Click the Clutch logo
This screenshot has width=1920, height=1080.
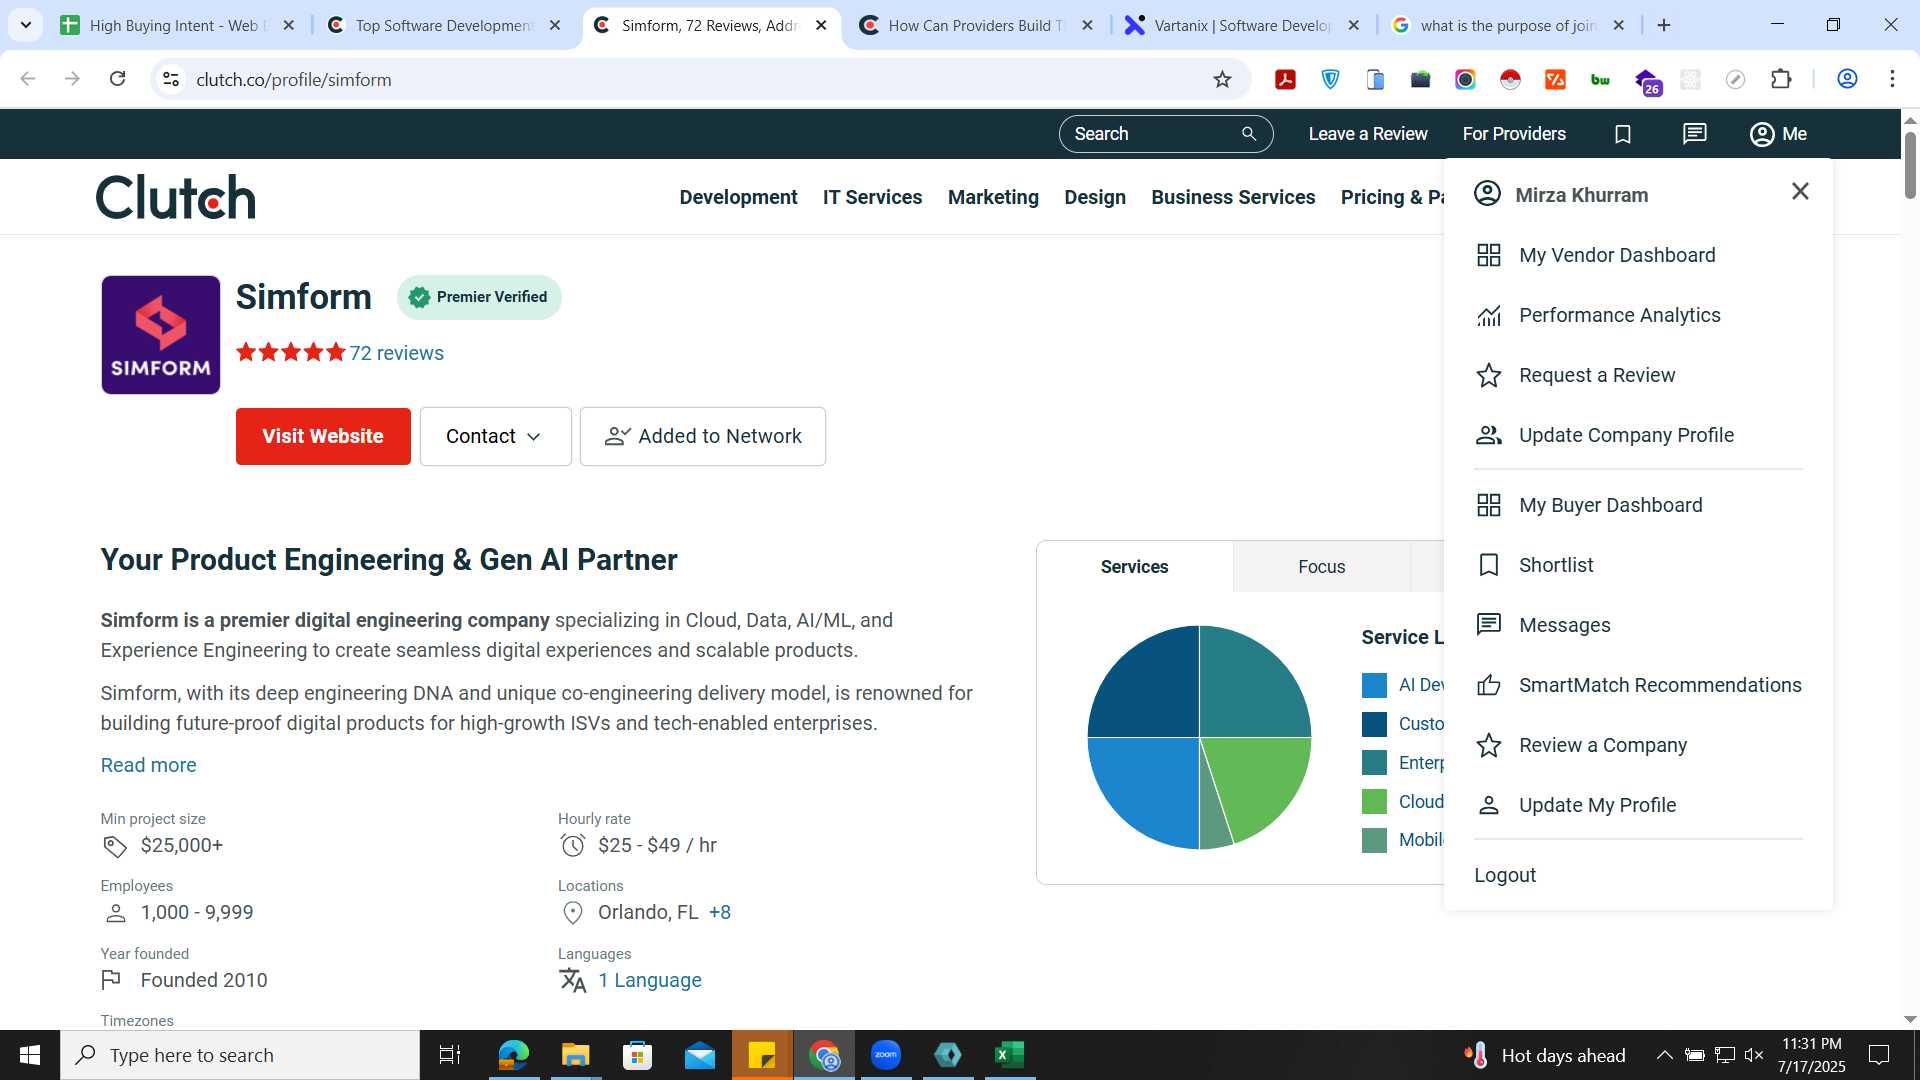(x=176, y=197)
